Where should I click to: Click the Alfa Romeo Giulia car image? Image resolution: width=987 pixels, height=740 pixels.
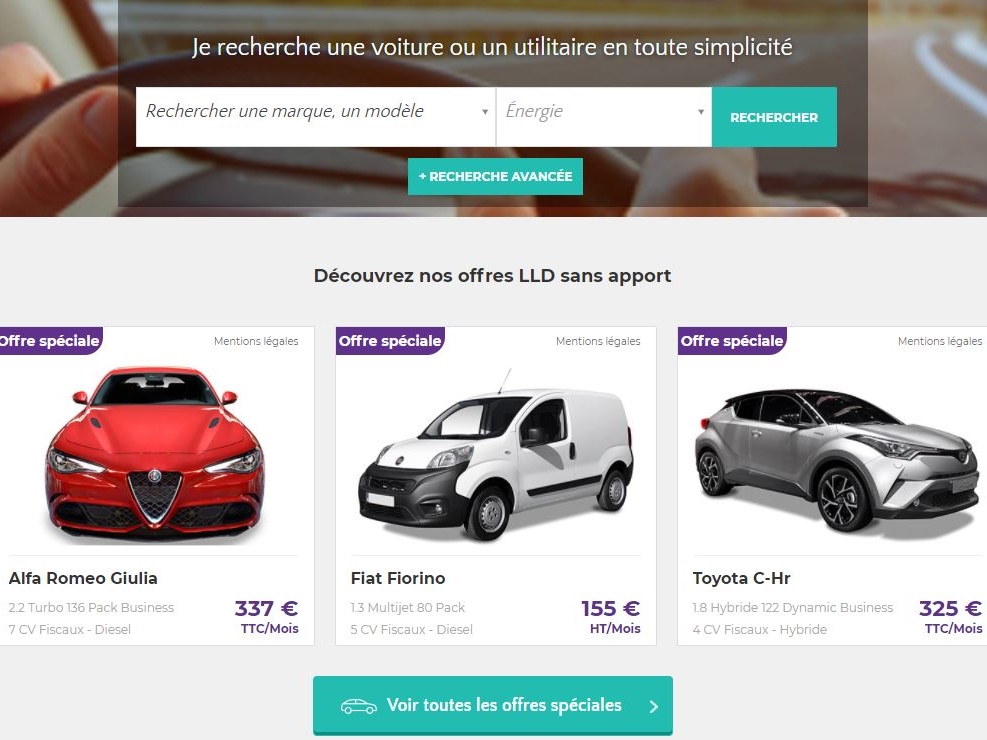[x=154, y=454]
